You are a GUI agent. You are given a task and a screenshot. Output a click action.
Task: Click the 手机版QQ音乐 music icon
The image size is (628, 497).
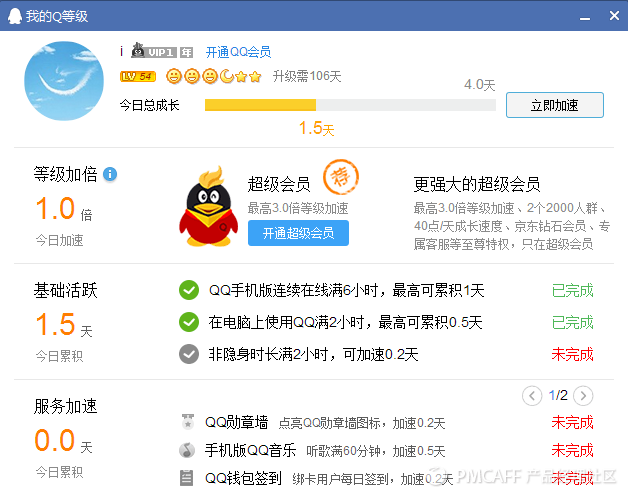[x=187, y=450]
